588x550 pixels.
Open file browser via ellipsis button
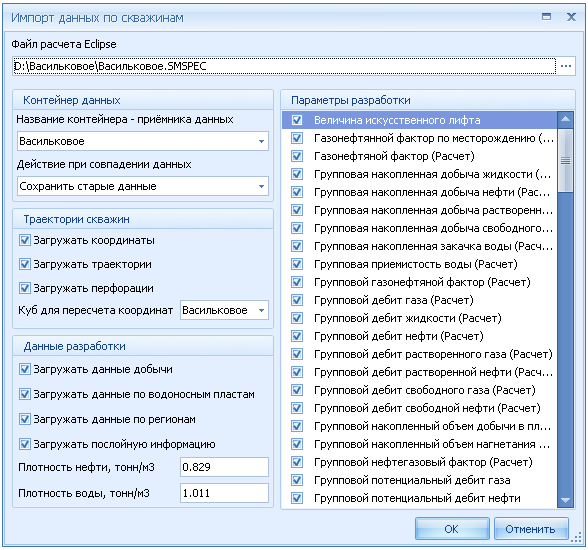click(566, 66)
